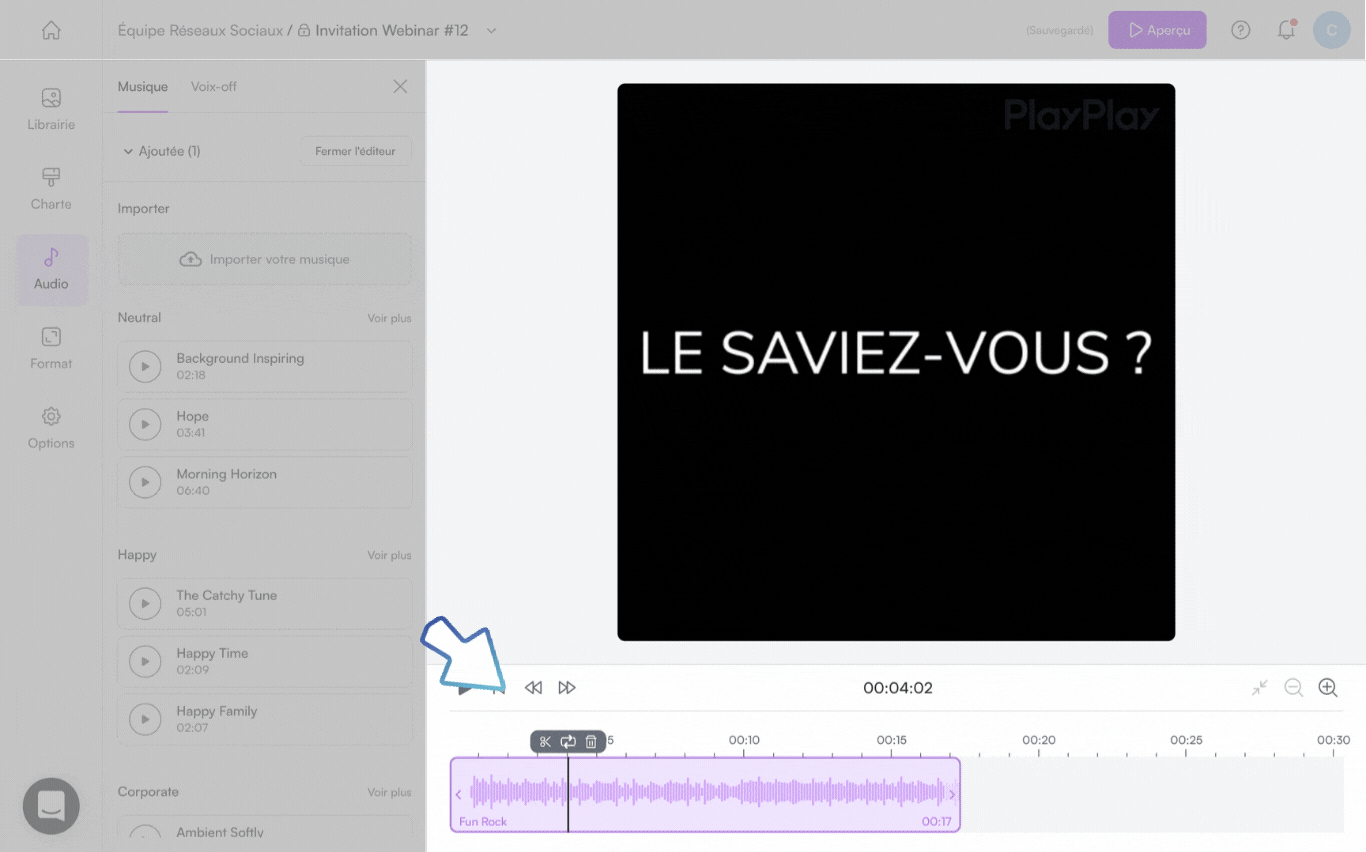The width and height of the screenshot is (1366, 852).
Task: Rewind with the double-left arrows
Action: click(533, 688)
